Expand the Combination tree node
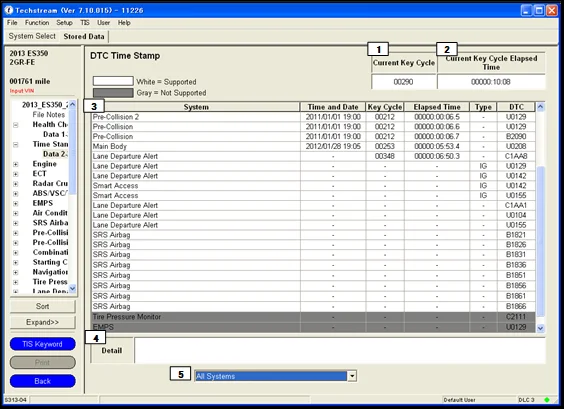The height and width of the screenshot is (409, 564). click(x=15, y=253)
